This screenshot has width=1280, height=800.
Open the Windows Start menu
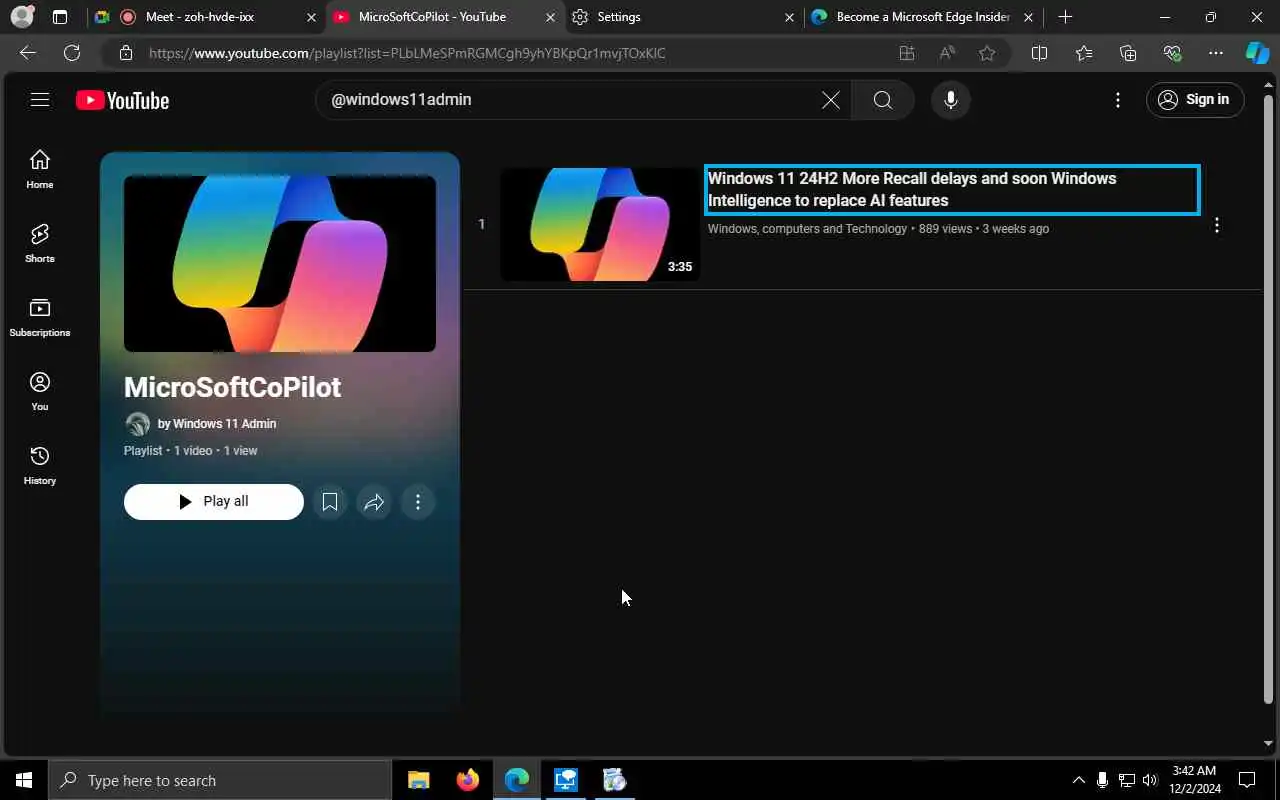click(24, 780)
